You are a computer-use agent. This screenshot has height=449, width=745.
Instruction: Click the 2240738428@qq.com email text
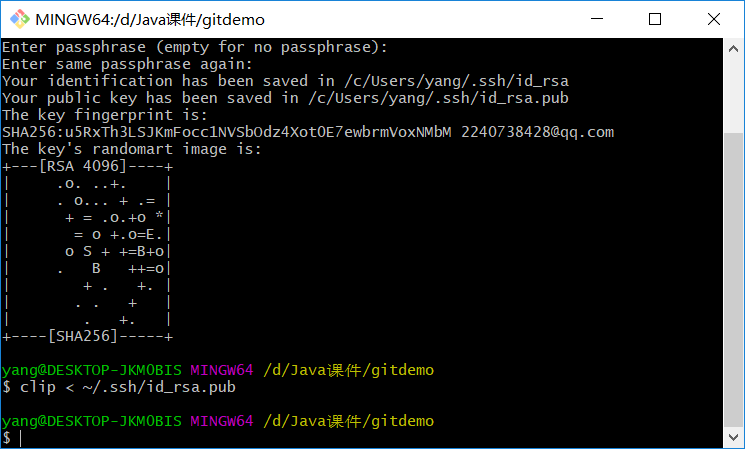click(x=537, y=132)
